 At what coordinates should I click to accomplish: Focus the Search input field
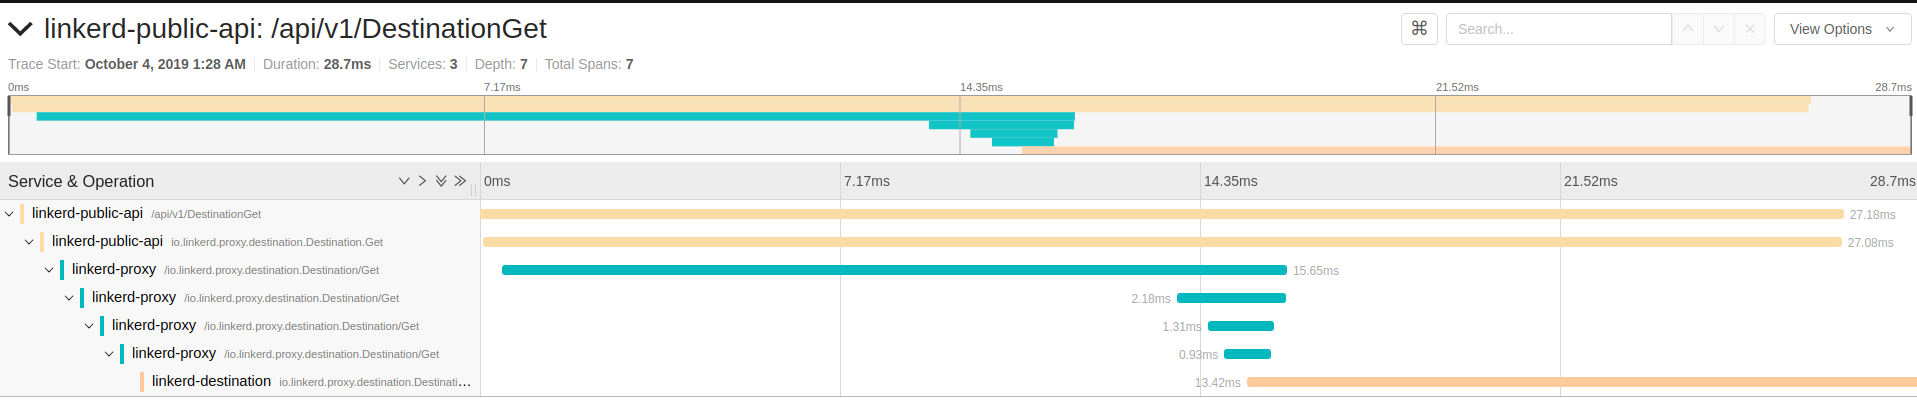[1558, 29]
